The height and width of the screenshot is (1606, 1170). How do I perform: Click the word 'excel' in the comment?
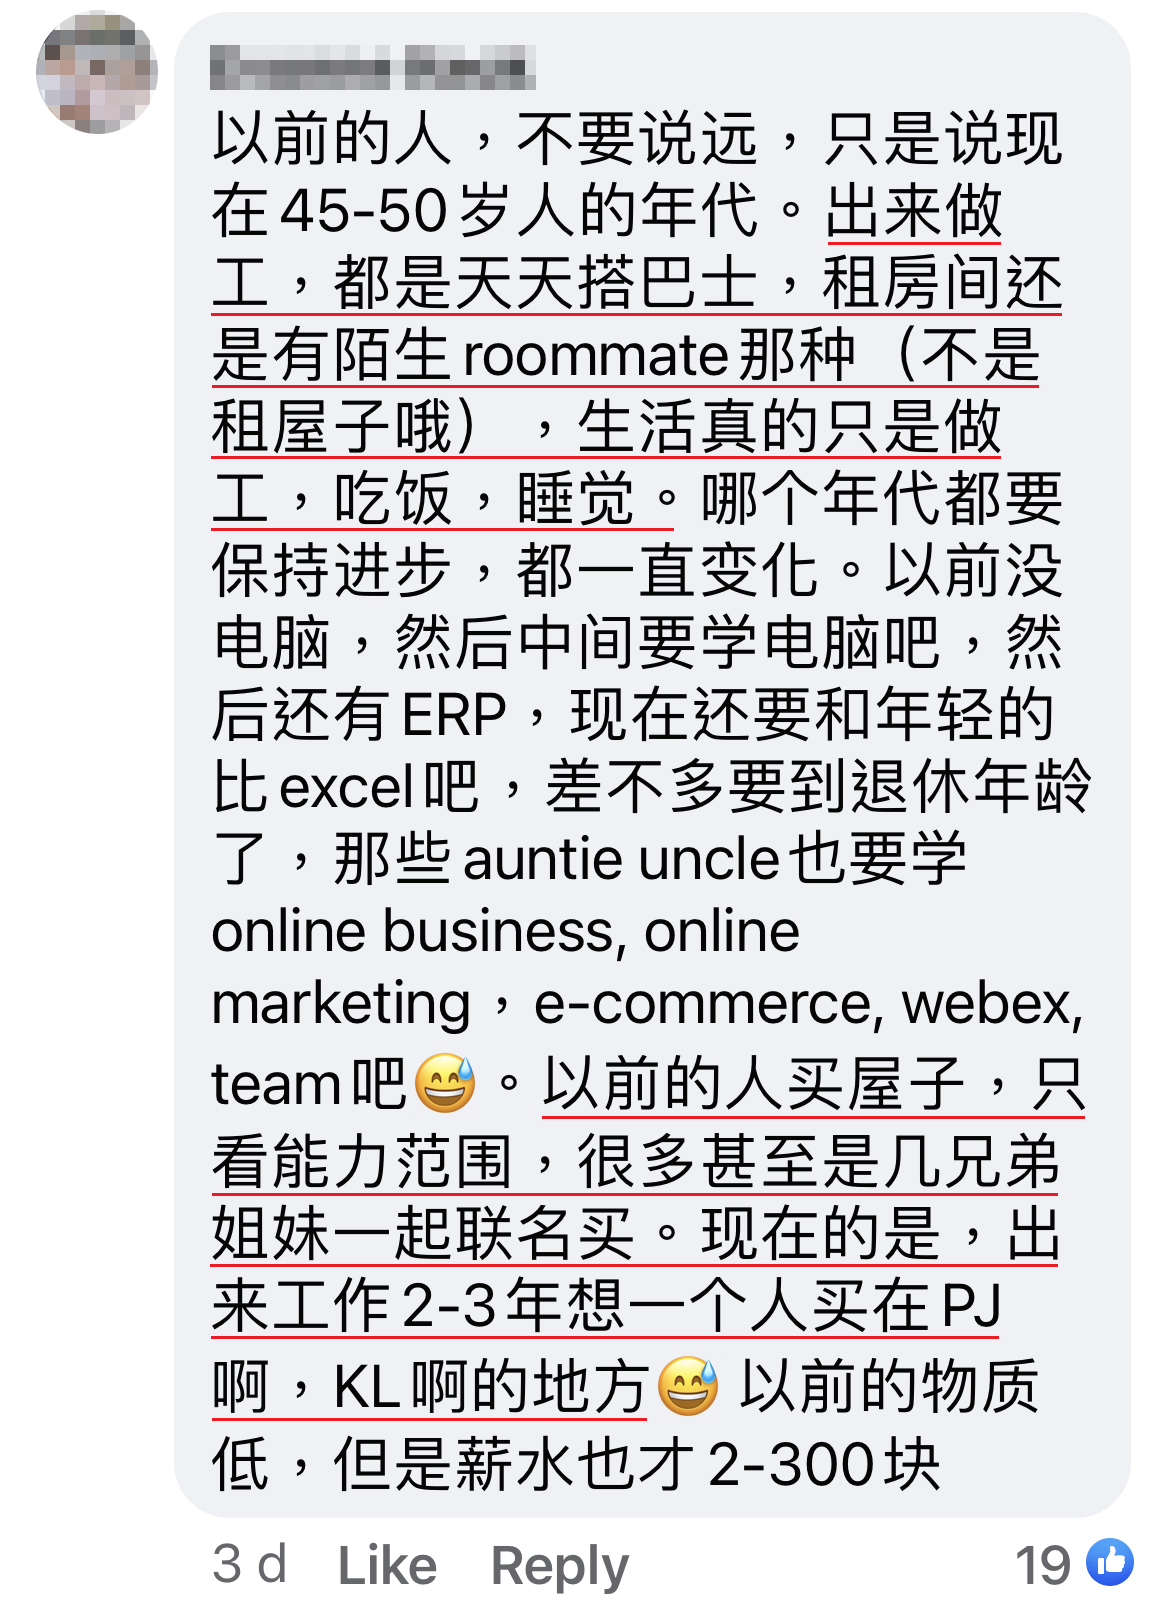(346, 788)
